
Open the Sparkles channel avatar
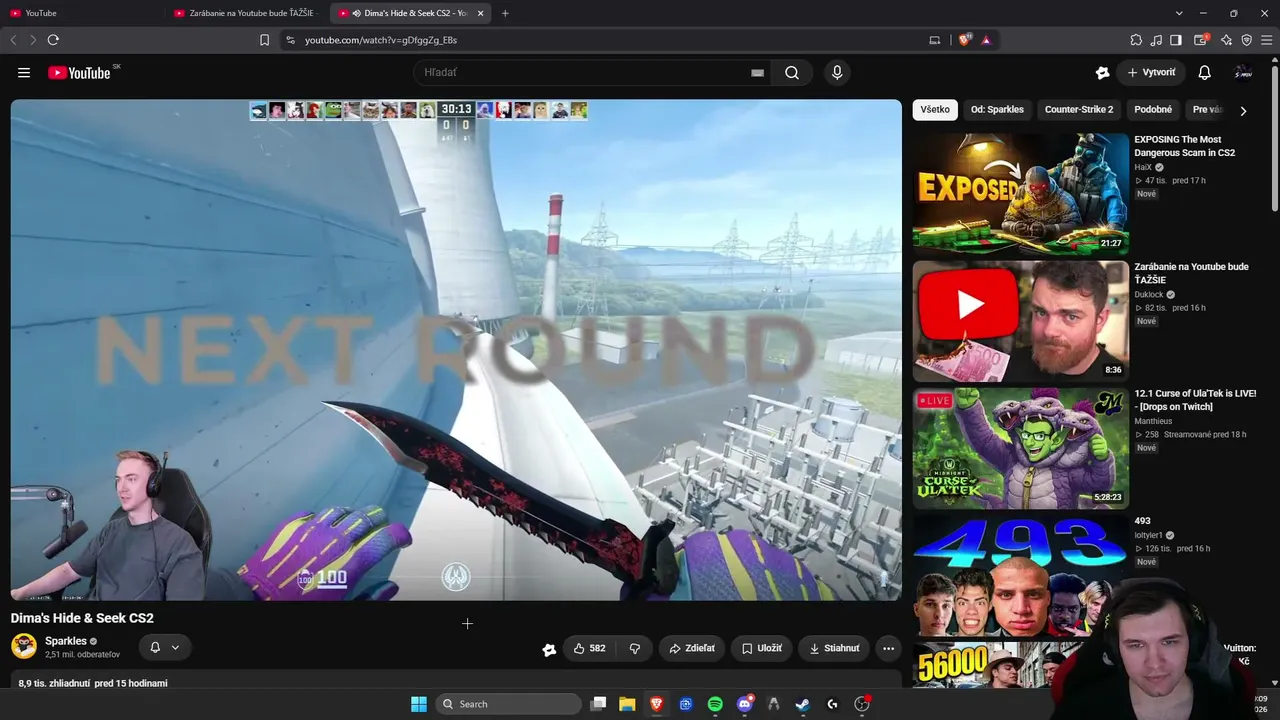pyautogui.click(x=24, y=646)
